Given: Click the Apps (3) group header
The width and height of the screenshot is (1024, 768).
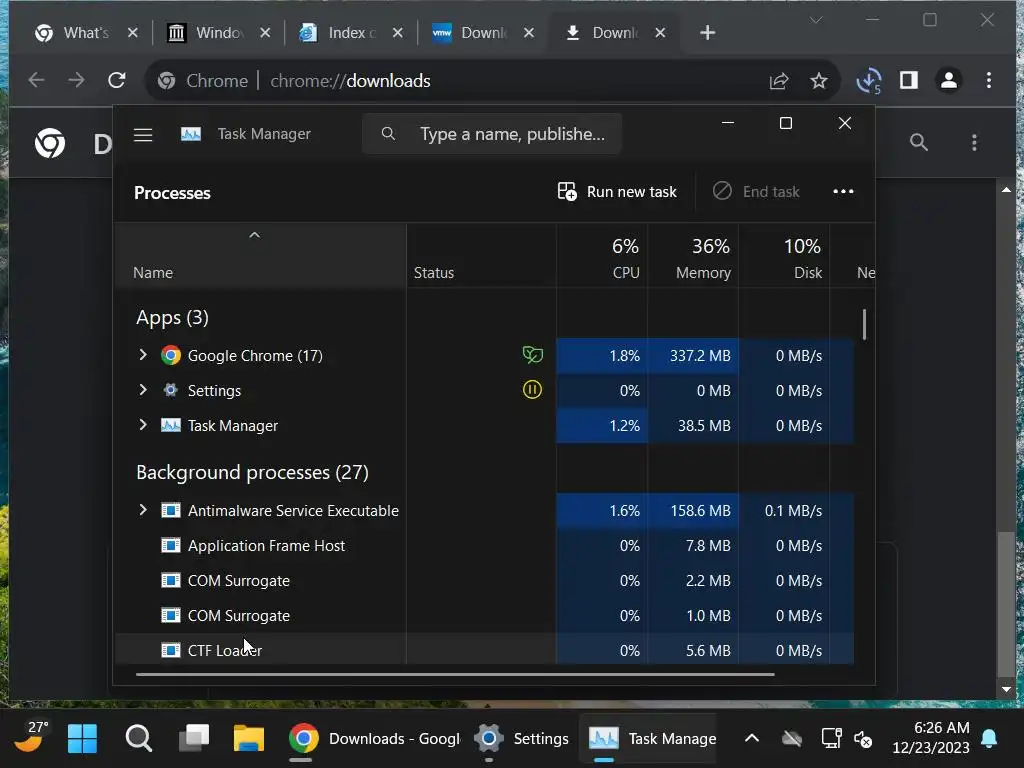Looking at the screenshot, I should [172, 317].
